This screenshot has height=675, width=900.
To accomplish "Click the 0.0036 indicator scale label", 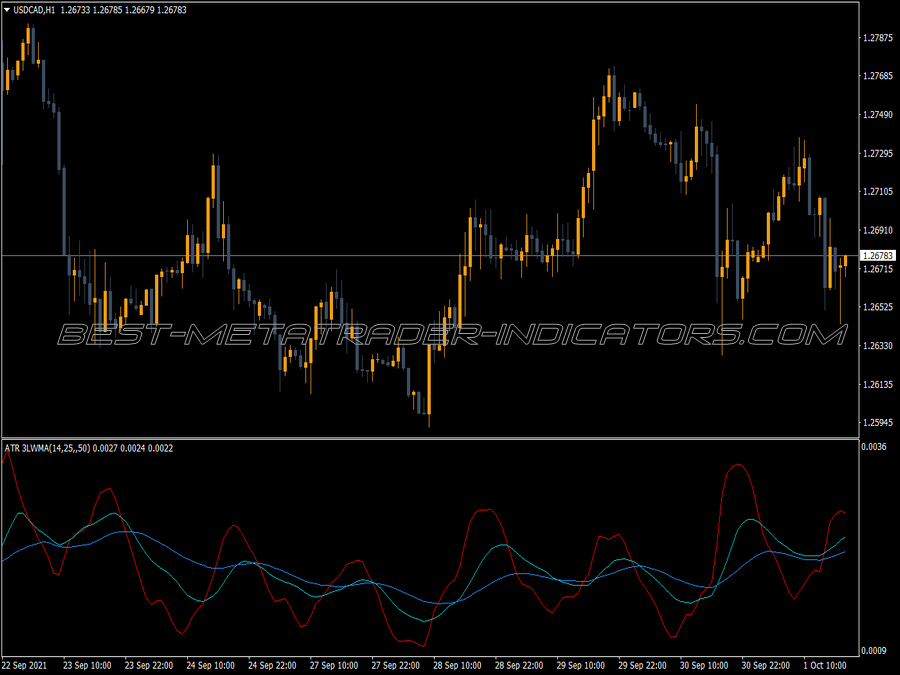I will [x=874, y=447].
